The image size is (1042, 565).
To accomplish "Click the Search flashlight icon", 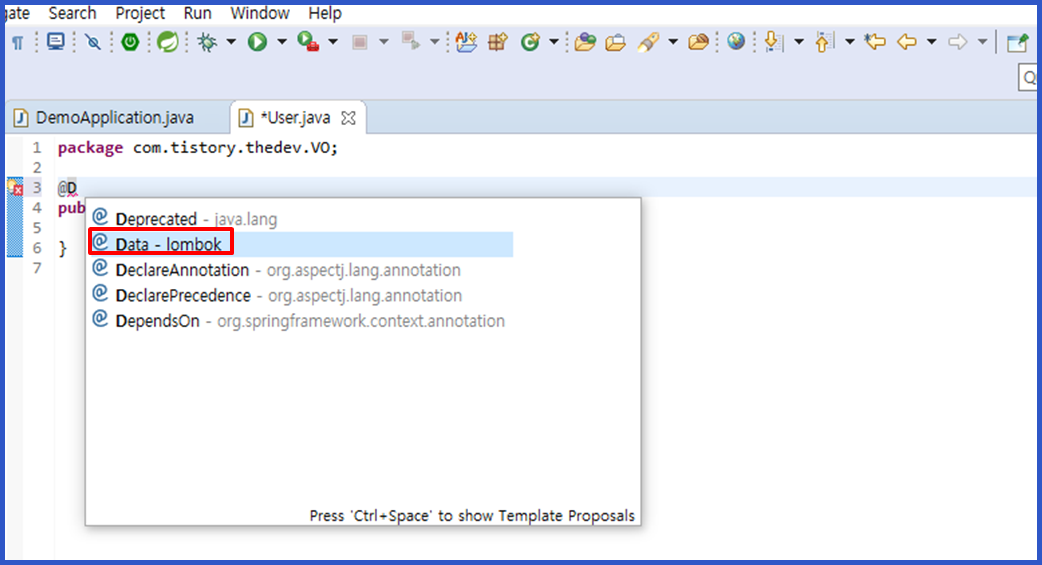I will tap(649, 42).
